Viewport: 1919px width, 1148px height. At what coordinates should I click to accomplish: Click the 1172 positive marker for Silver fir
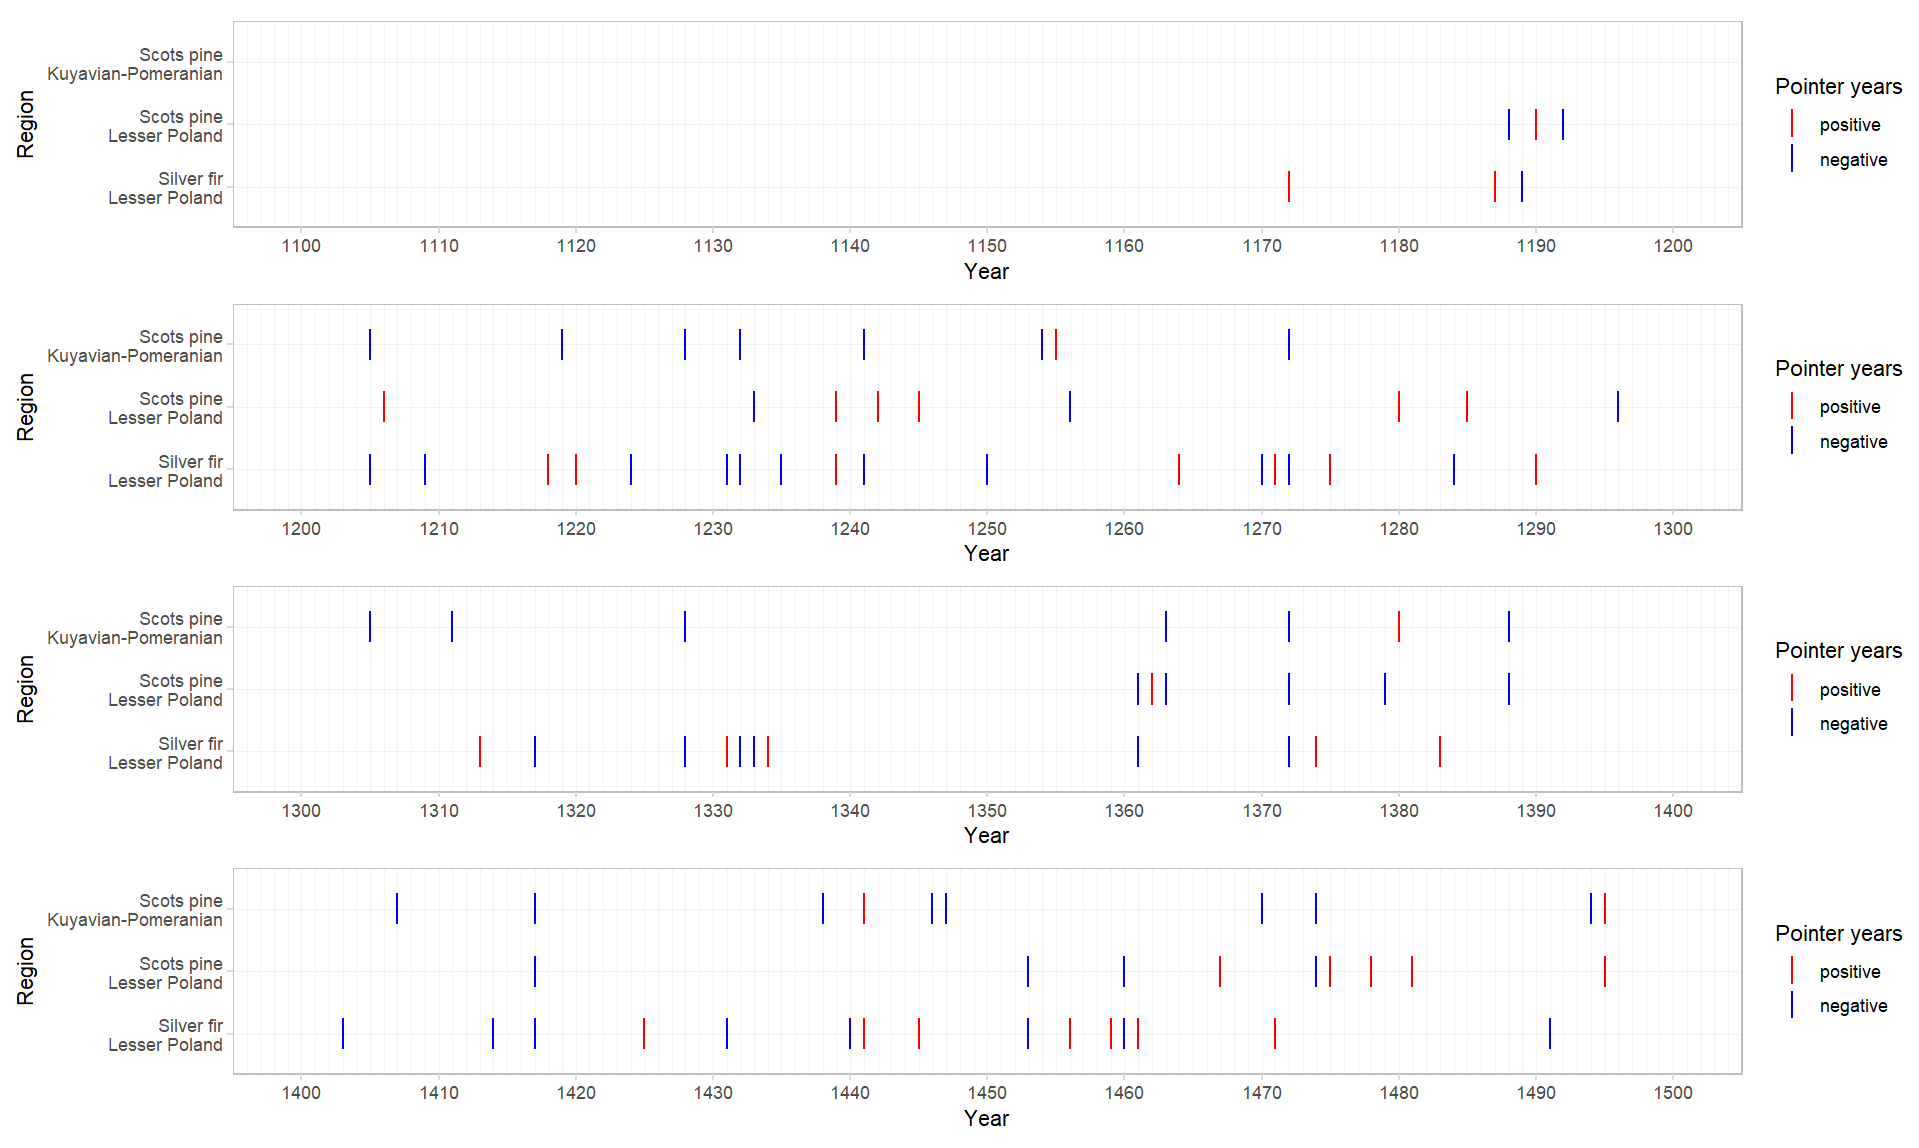click(1288, 187)
